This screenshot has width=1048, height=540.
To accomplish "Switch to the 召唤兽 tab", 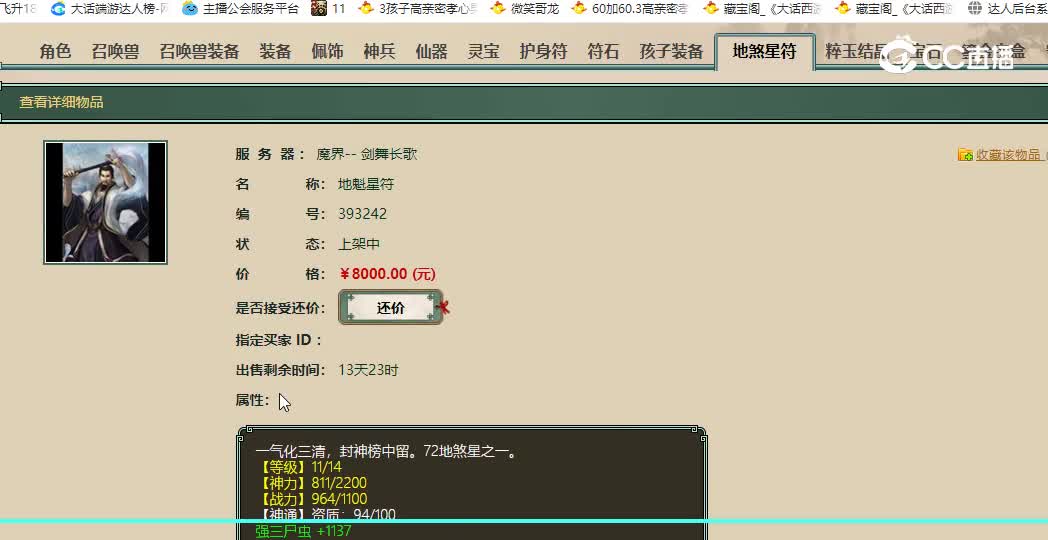I will 115,51.
